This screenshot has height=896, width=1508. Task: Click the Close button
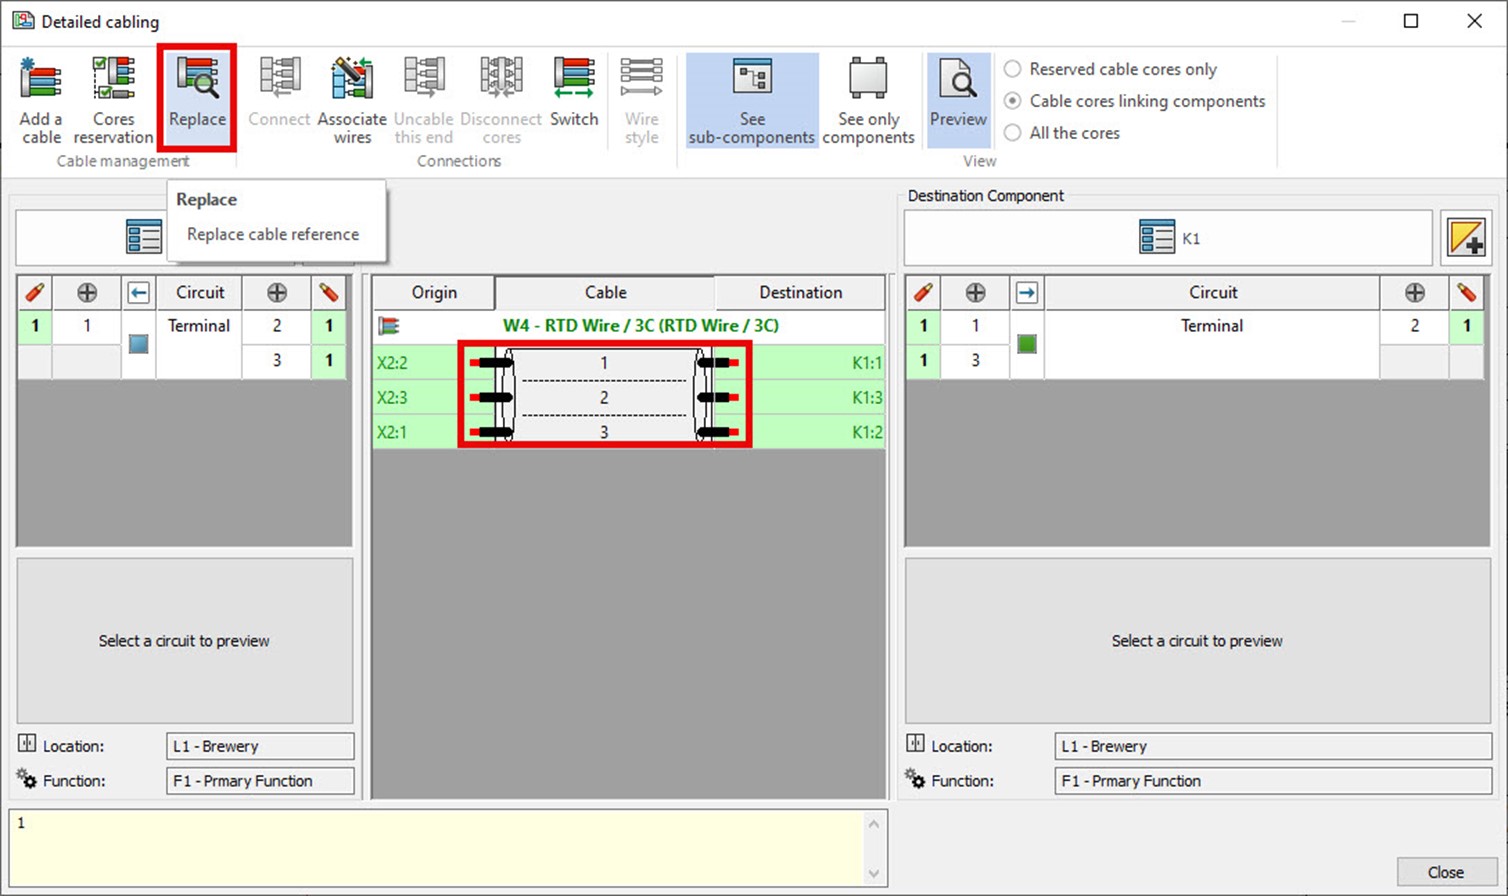point(1446,871)
